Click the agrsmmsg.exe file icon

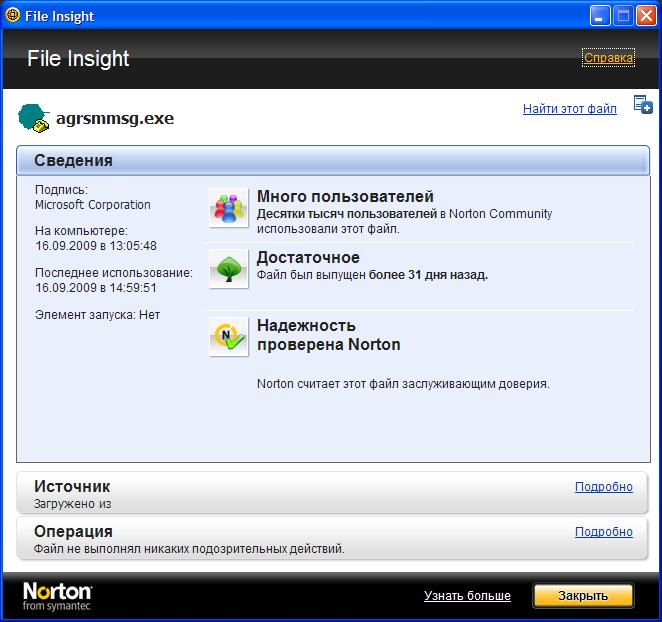click(34, 118)
